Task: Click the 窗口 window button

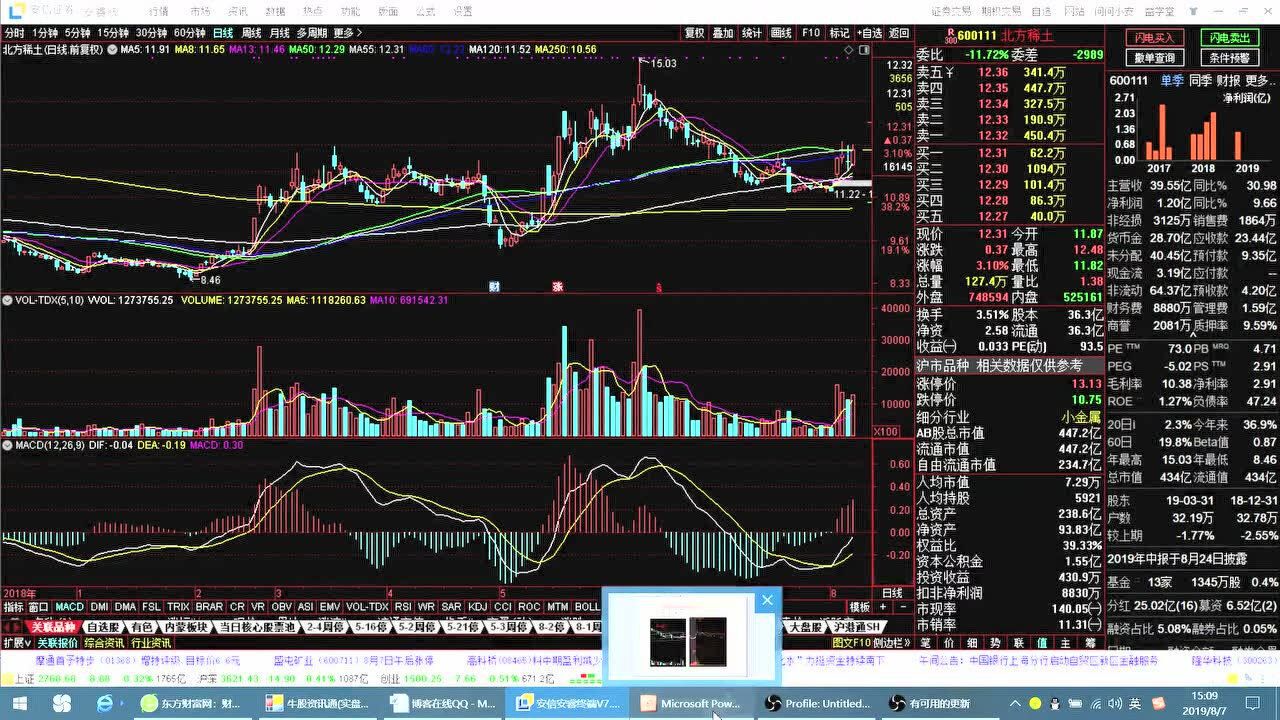Action: pos(39,607)
